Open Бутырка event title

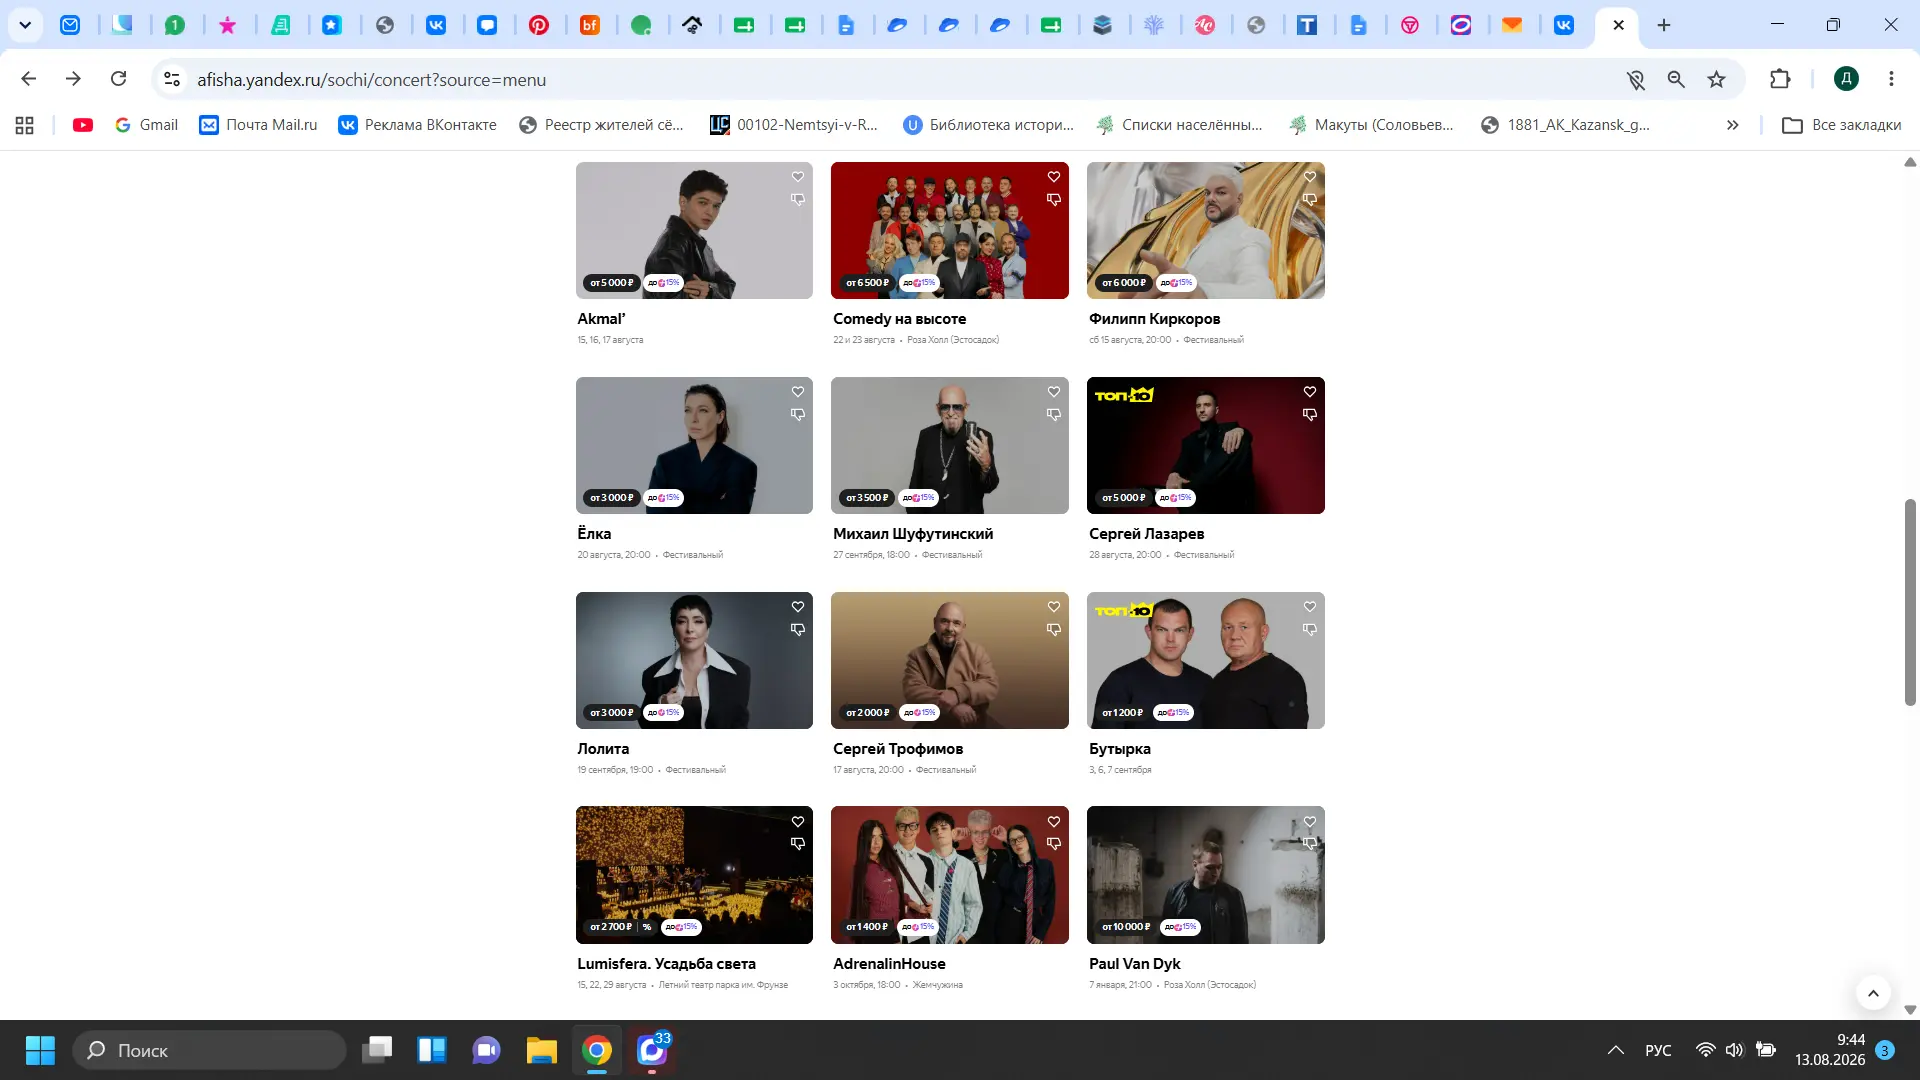(1119, 749)
